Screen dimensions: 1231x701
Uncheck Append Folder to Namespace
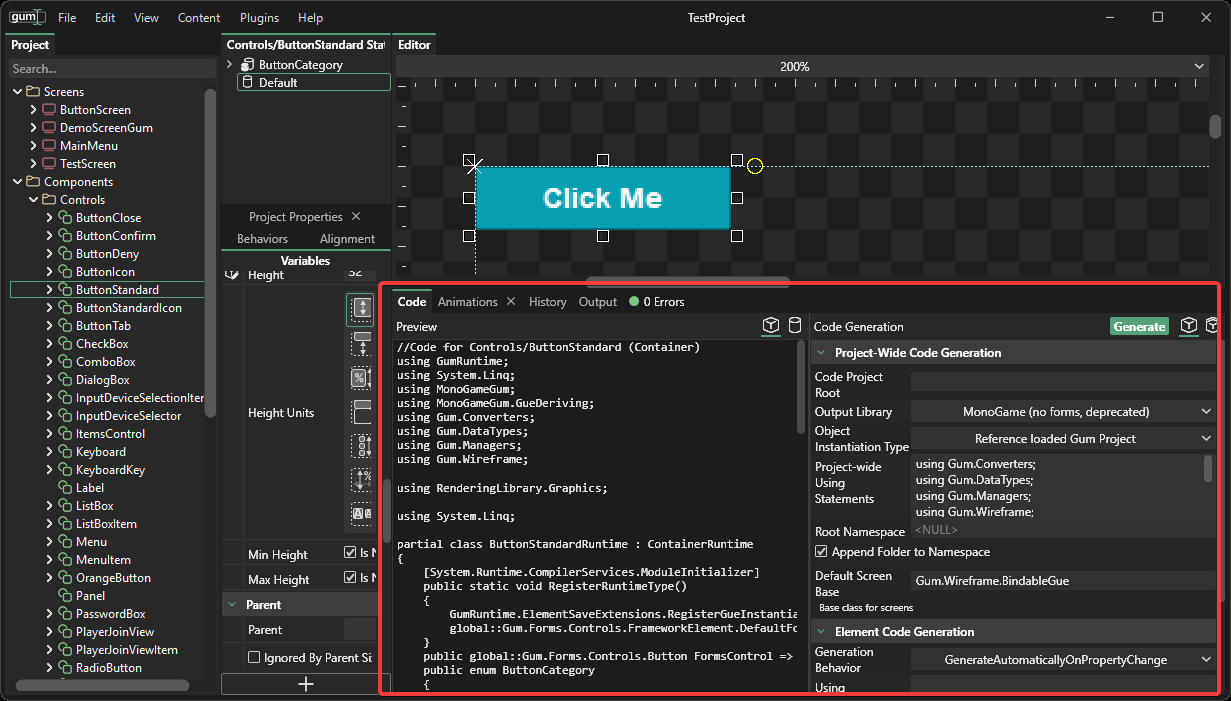click(821, 552)
